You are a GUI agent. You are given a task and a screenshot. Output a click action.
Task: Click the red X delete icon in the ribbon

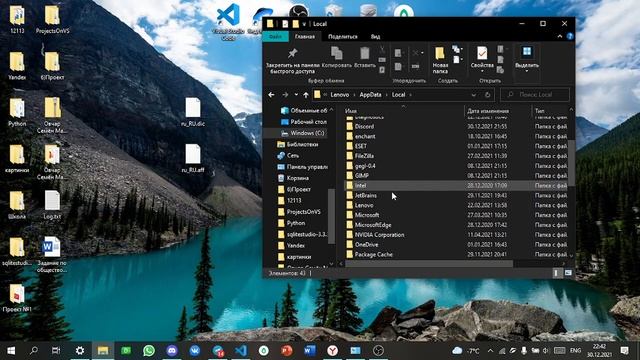[416, 53]
